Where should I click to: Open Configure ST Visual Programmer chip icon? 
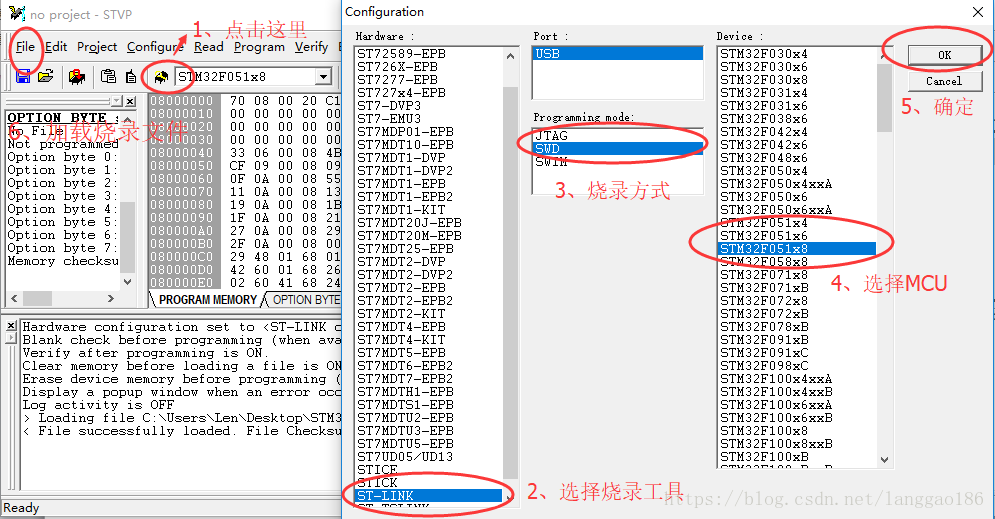161,77
